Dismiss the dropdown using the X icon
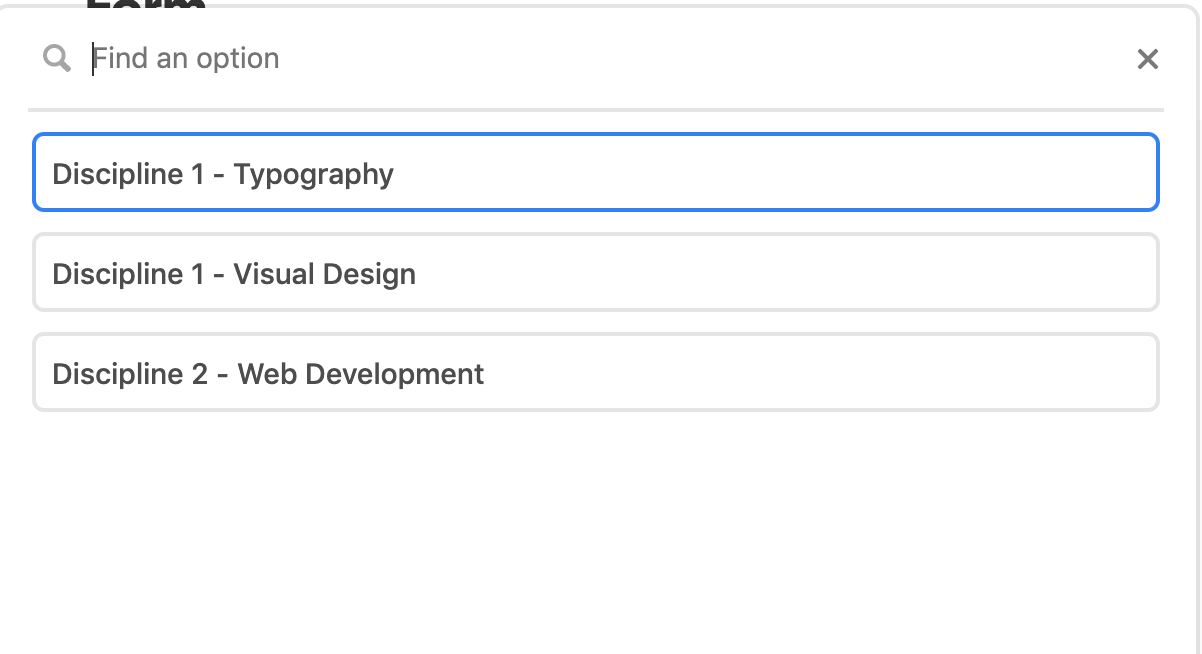Screen dimensions: 1202x654 (x=1148, y=59)
